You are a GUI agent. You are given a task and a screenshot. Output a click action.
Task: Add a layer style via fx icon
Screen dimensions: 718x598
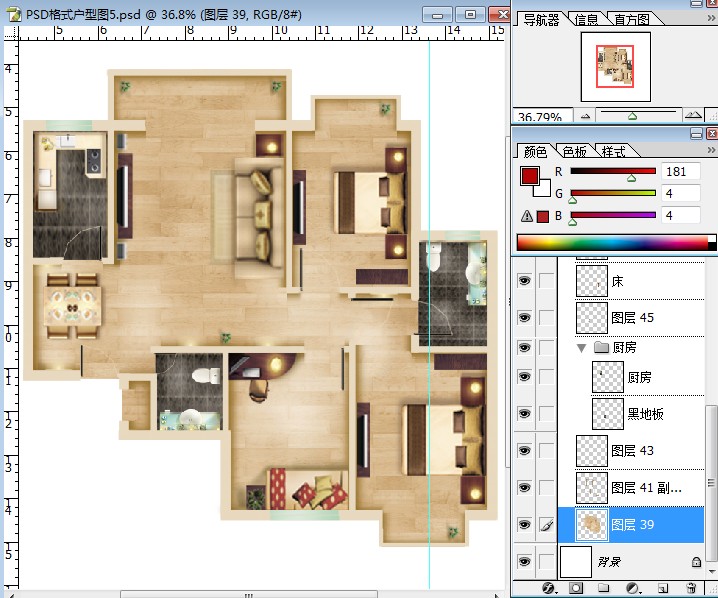(x=548, y=588)
